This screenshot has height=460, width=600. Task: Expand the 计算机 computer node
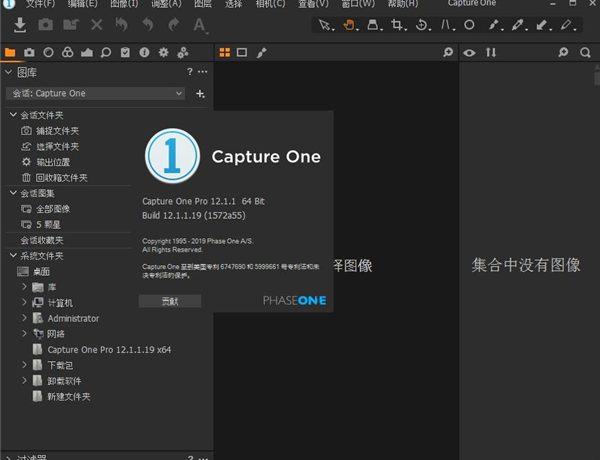tap(24, 302)
